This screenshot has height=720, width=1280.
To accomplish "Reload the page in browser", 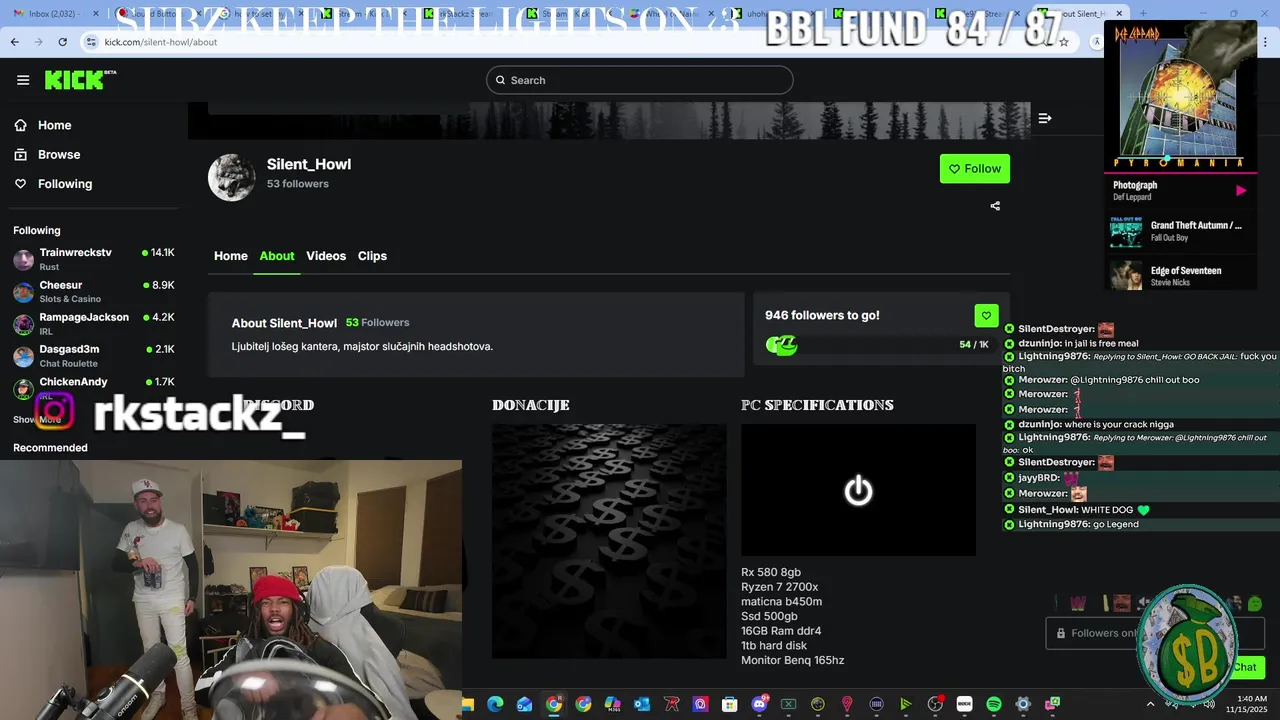I will pos(62,42).
